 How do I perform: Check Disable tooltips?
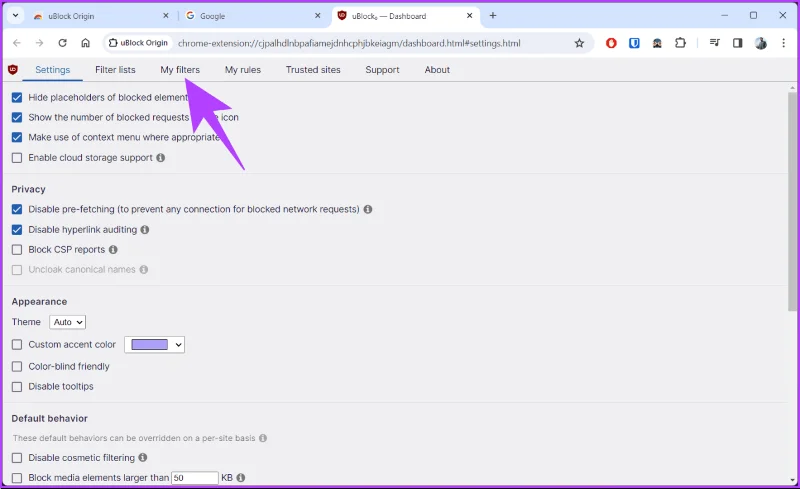17,386
